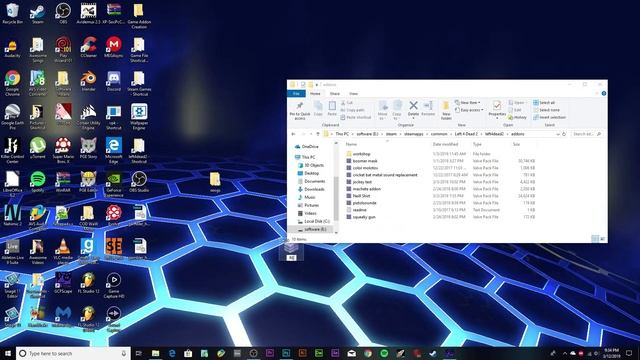This screenshot has width=640, height=360.
Task: Click the taskbar Type here to search box
Action: [73, 353]
